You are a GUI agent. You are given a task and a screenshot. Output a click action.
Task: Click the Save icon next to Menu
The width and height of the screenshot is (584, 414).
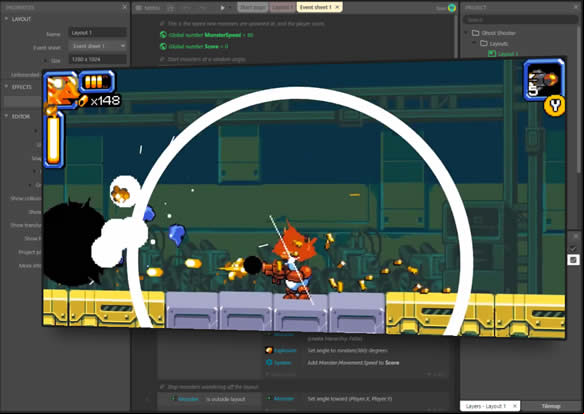[171, 7]
